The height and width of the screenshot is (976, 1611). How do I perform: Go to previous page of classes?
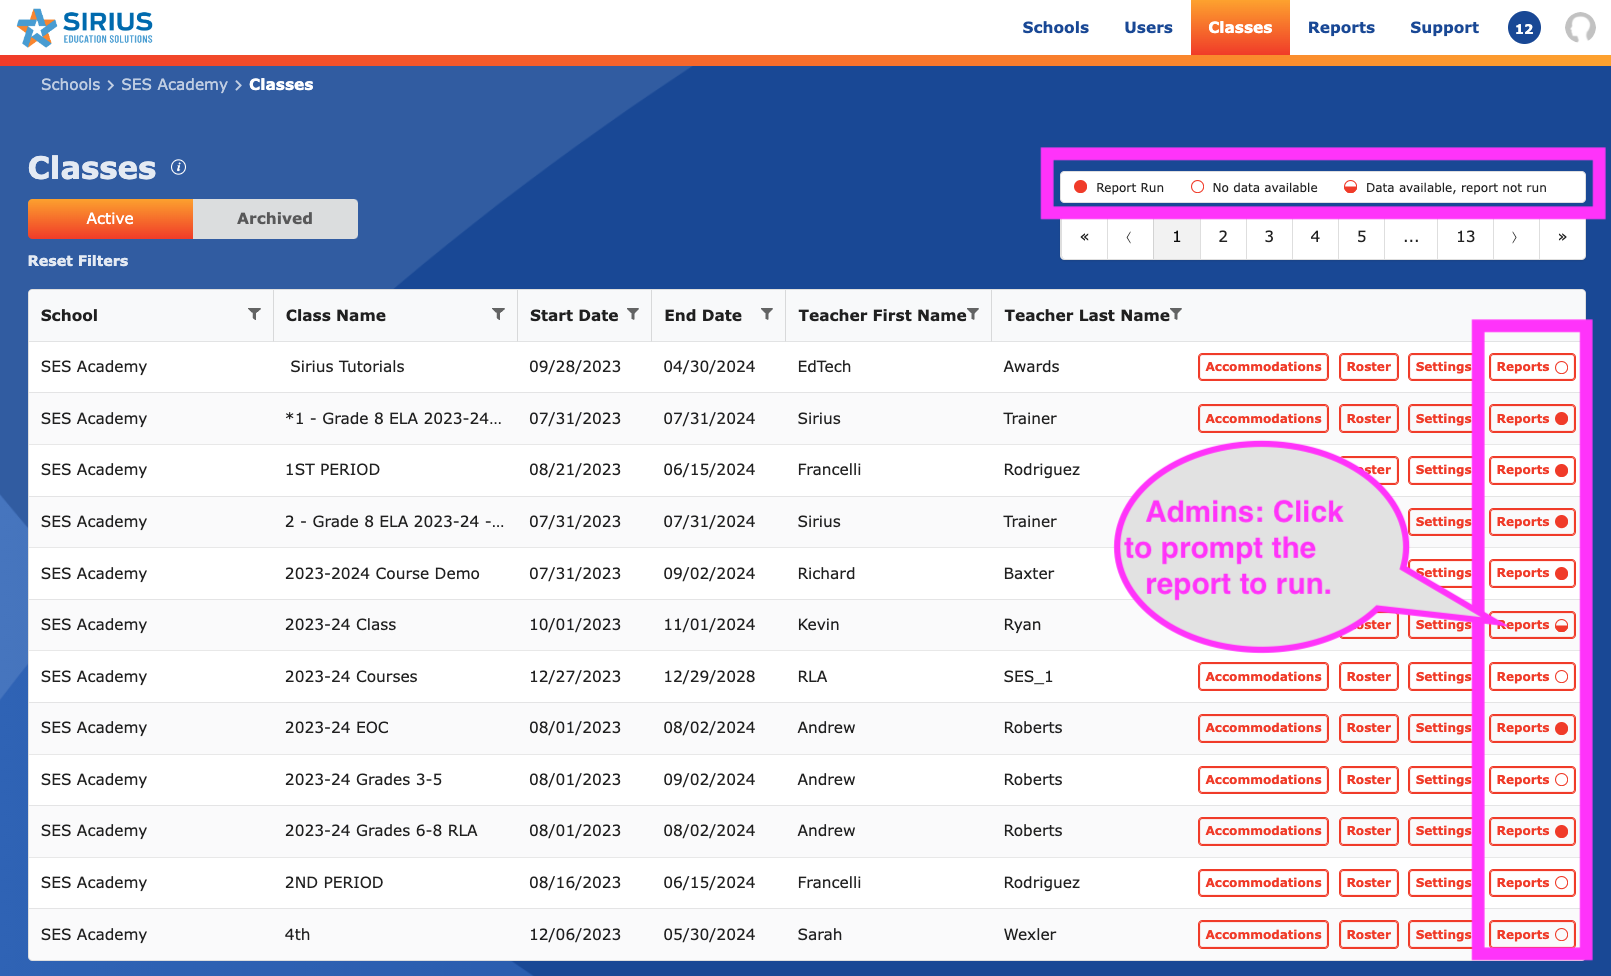[1130, 237]
